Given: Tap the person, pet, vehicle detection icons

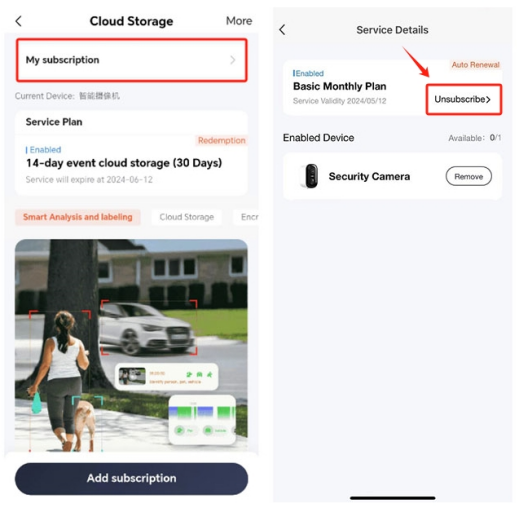Looking at the screenshot, I should coord(199,375).
